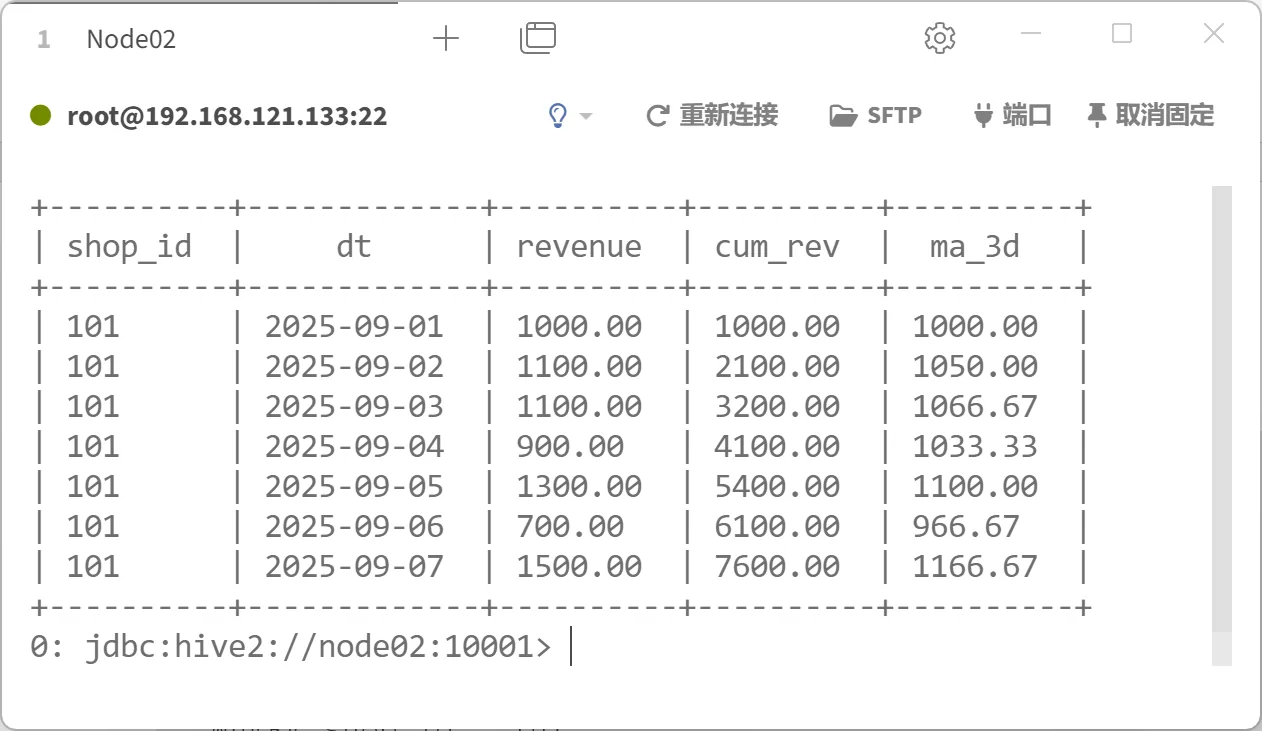
Task: Click the cum_rev value 7600.00
Action: pyautogui.click(x=777, y=566)
